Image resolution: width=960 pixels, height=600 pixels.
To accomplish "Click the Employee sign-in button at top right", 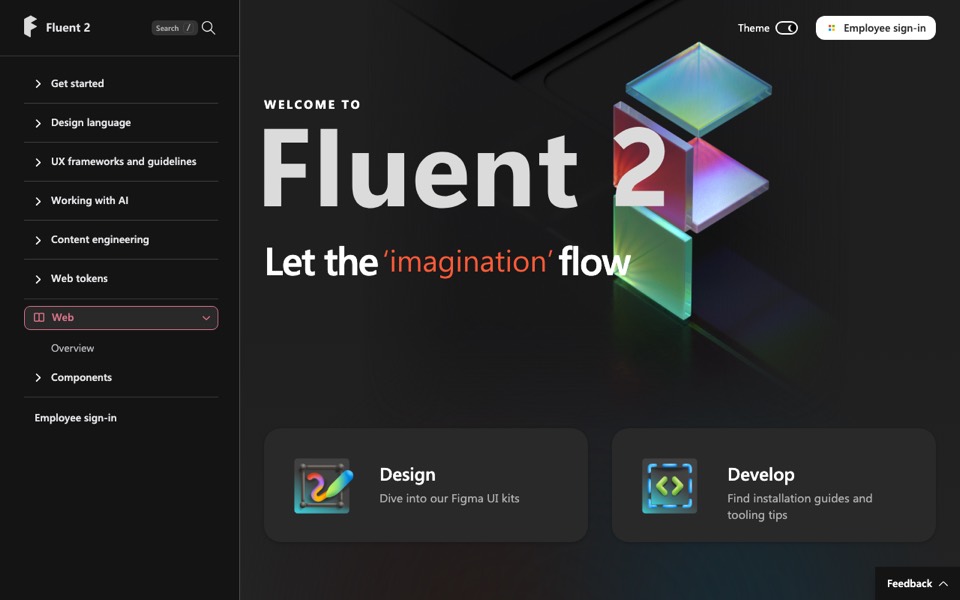I will 876,28.
